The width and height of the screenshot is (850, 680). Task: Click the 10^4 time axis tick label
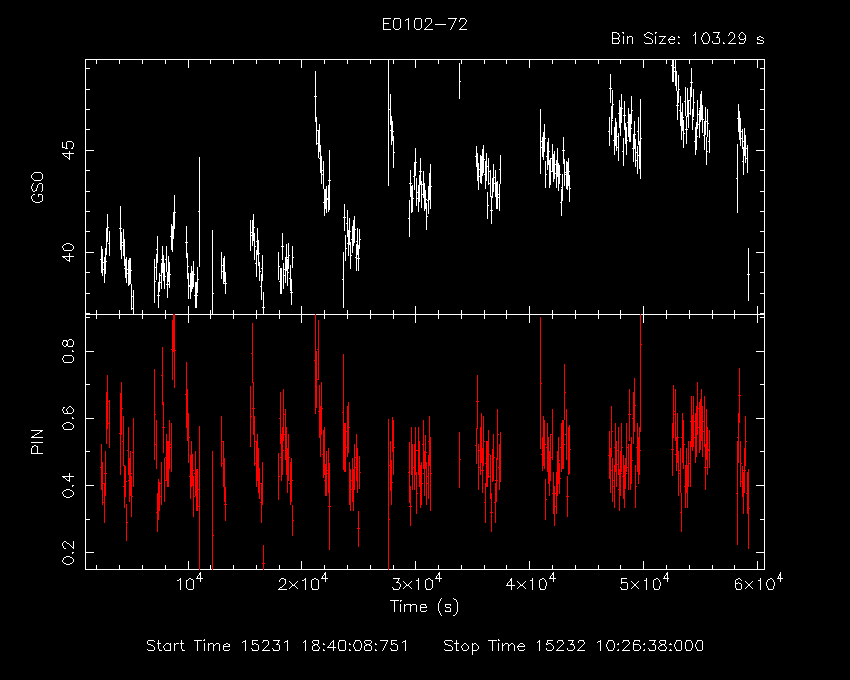tap(189, 583)
